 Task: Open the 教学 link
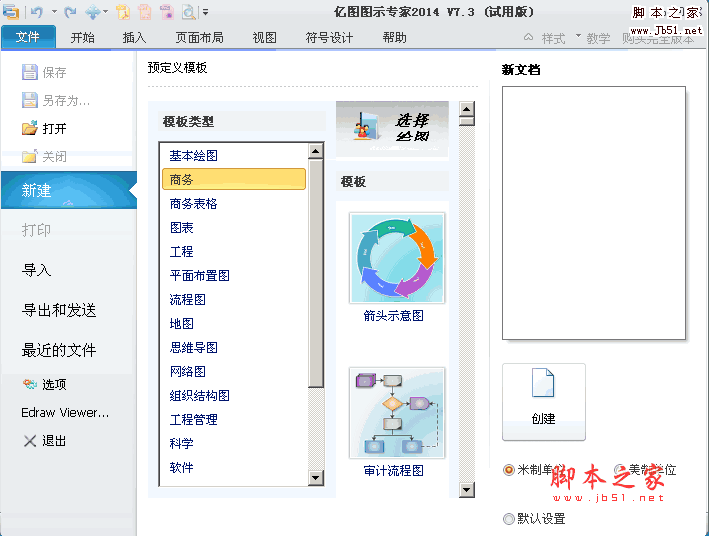pyautogui.click(x=598, y=38)
